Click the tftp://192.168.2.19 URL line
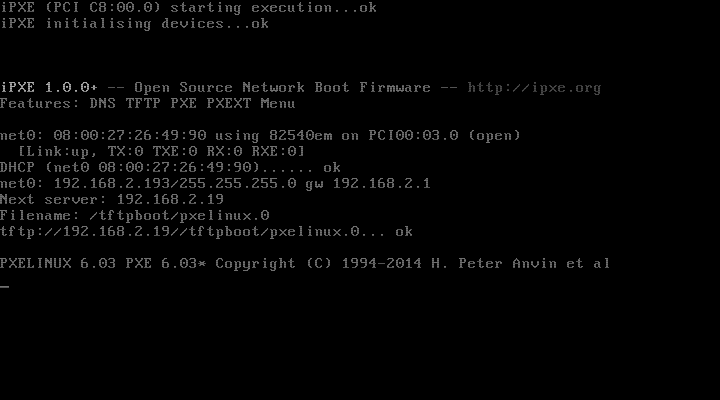Image resolution: width=720 pixels, height=400 pixels. tap(206, 231)
